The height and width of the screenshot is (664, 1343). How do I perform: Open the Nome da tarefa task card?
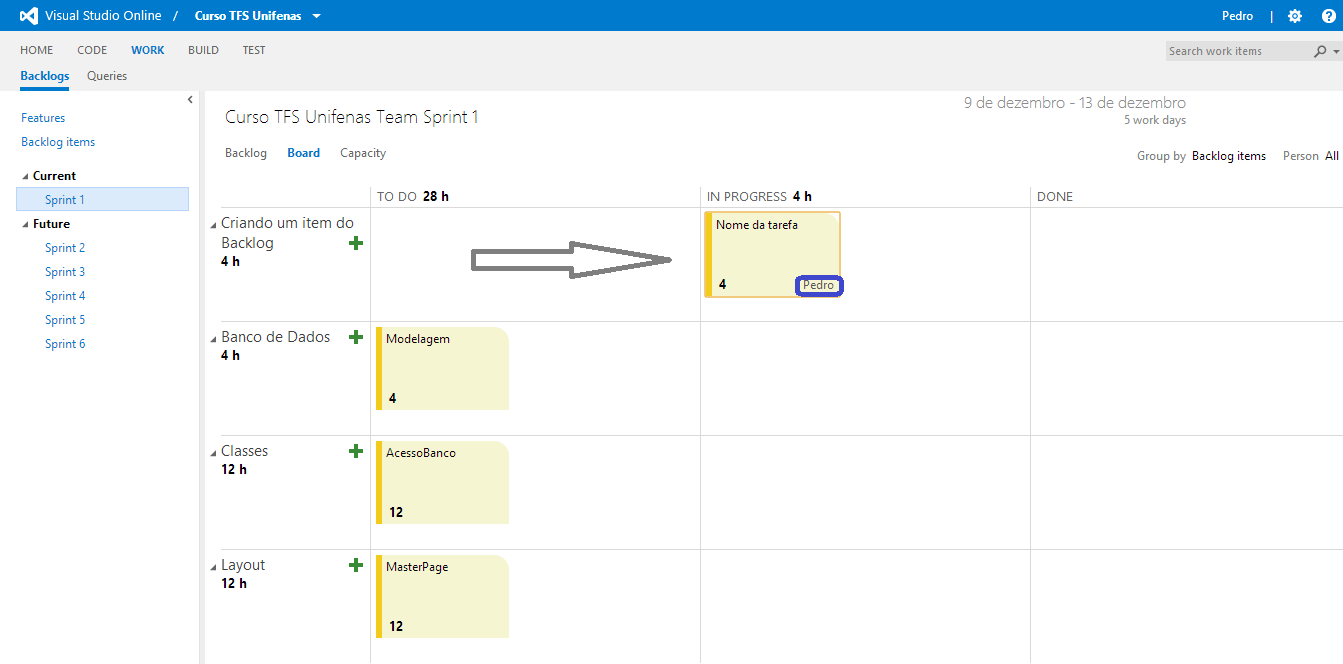pyautogui.click(x=772, y=254)
